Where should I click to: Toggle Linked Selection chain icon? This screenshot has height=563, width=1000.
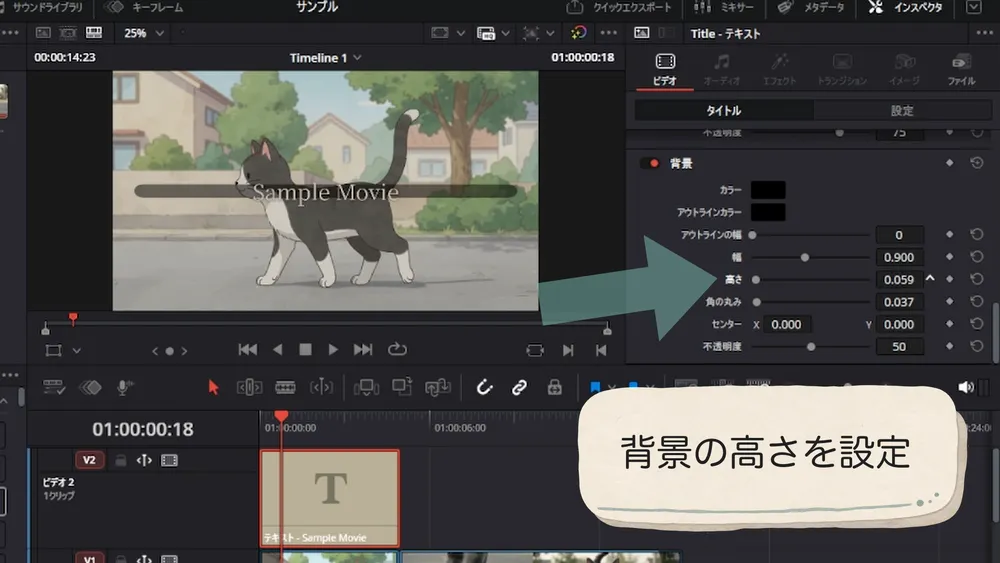(x=519, y=387)
